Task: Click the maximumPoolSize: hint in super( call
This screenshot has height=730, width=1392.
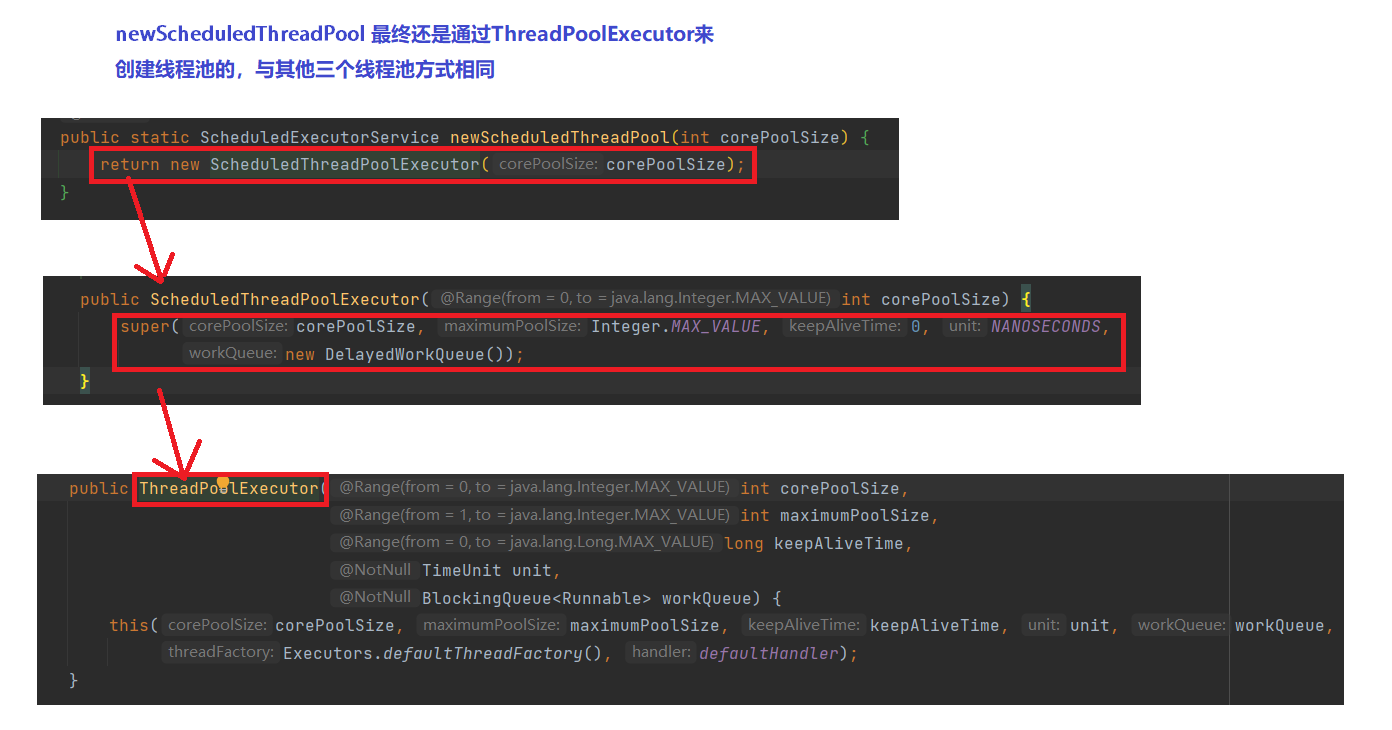Action: tap(512, 326)
